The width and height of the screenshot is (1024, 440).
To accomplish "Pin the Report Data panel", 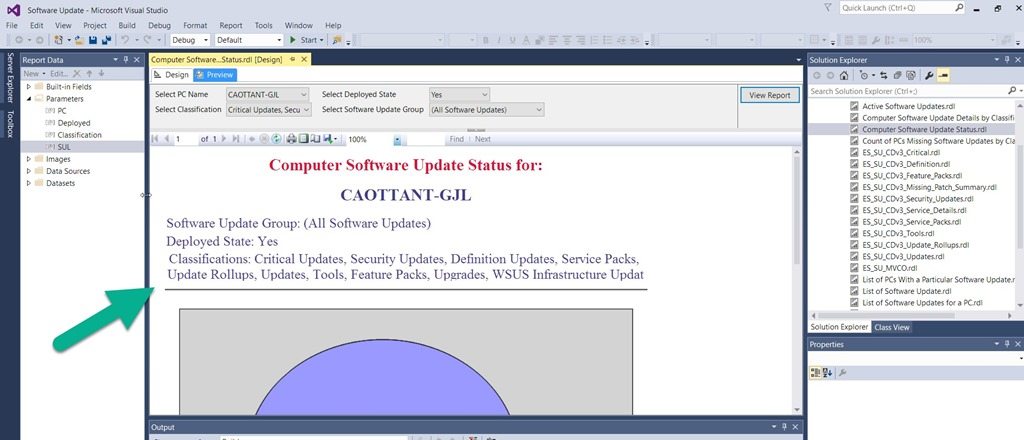I will click(126, 60).
